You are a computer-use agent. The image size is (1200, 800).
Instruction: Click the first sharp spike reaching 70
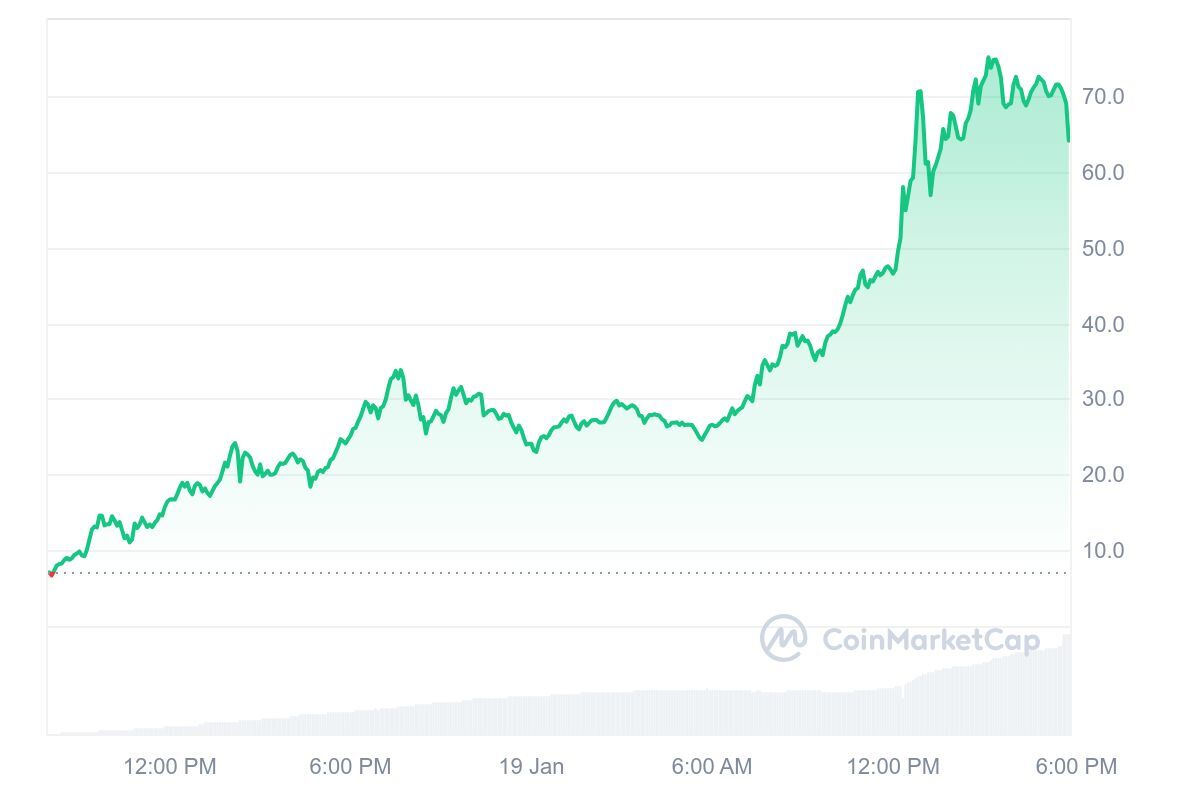918,92
